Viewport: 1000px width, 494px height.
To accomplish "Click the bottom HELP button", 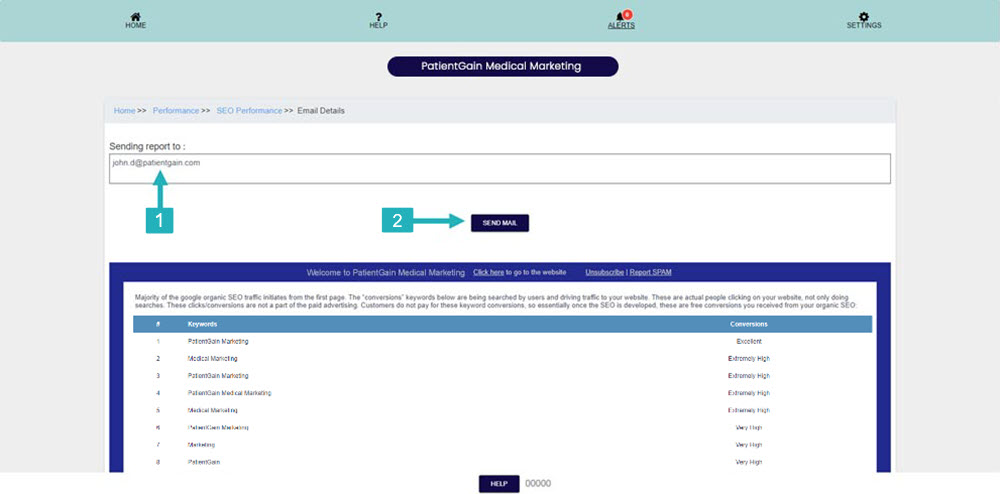I will click(x=499, y=484).
